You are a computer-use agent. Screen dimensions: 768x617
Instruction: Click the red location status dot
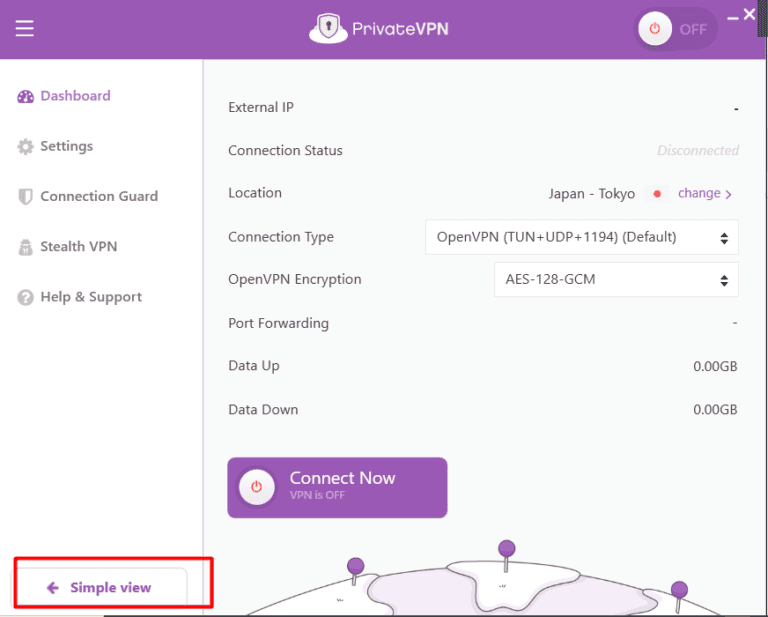coord(657,194)
